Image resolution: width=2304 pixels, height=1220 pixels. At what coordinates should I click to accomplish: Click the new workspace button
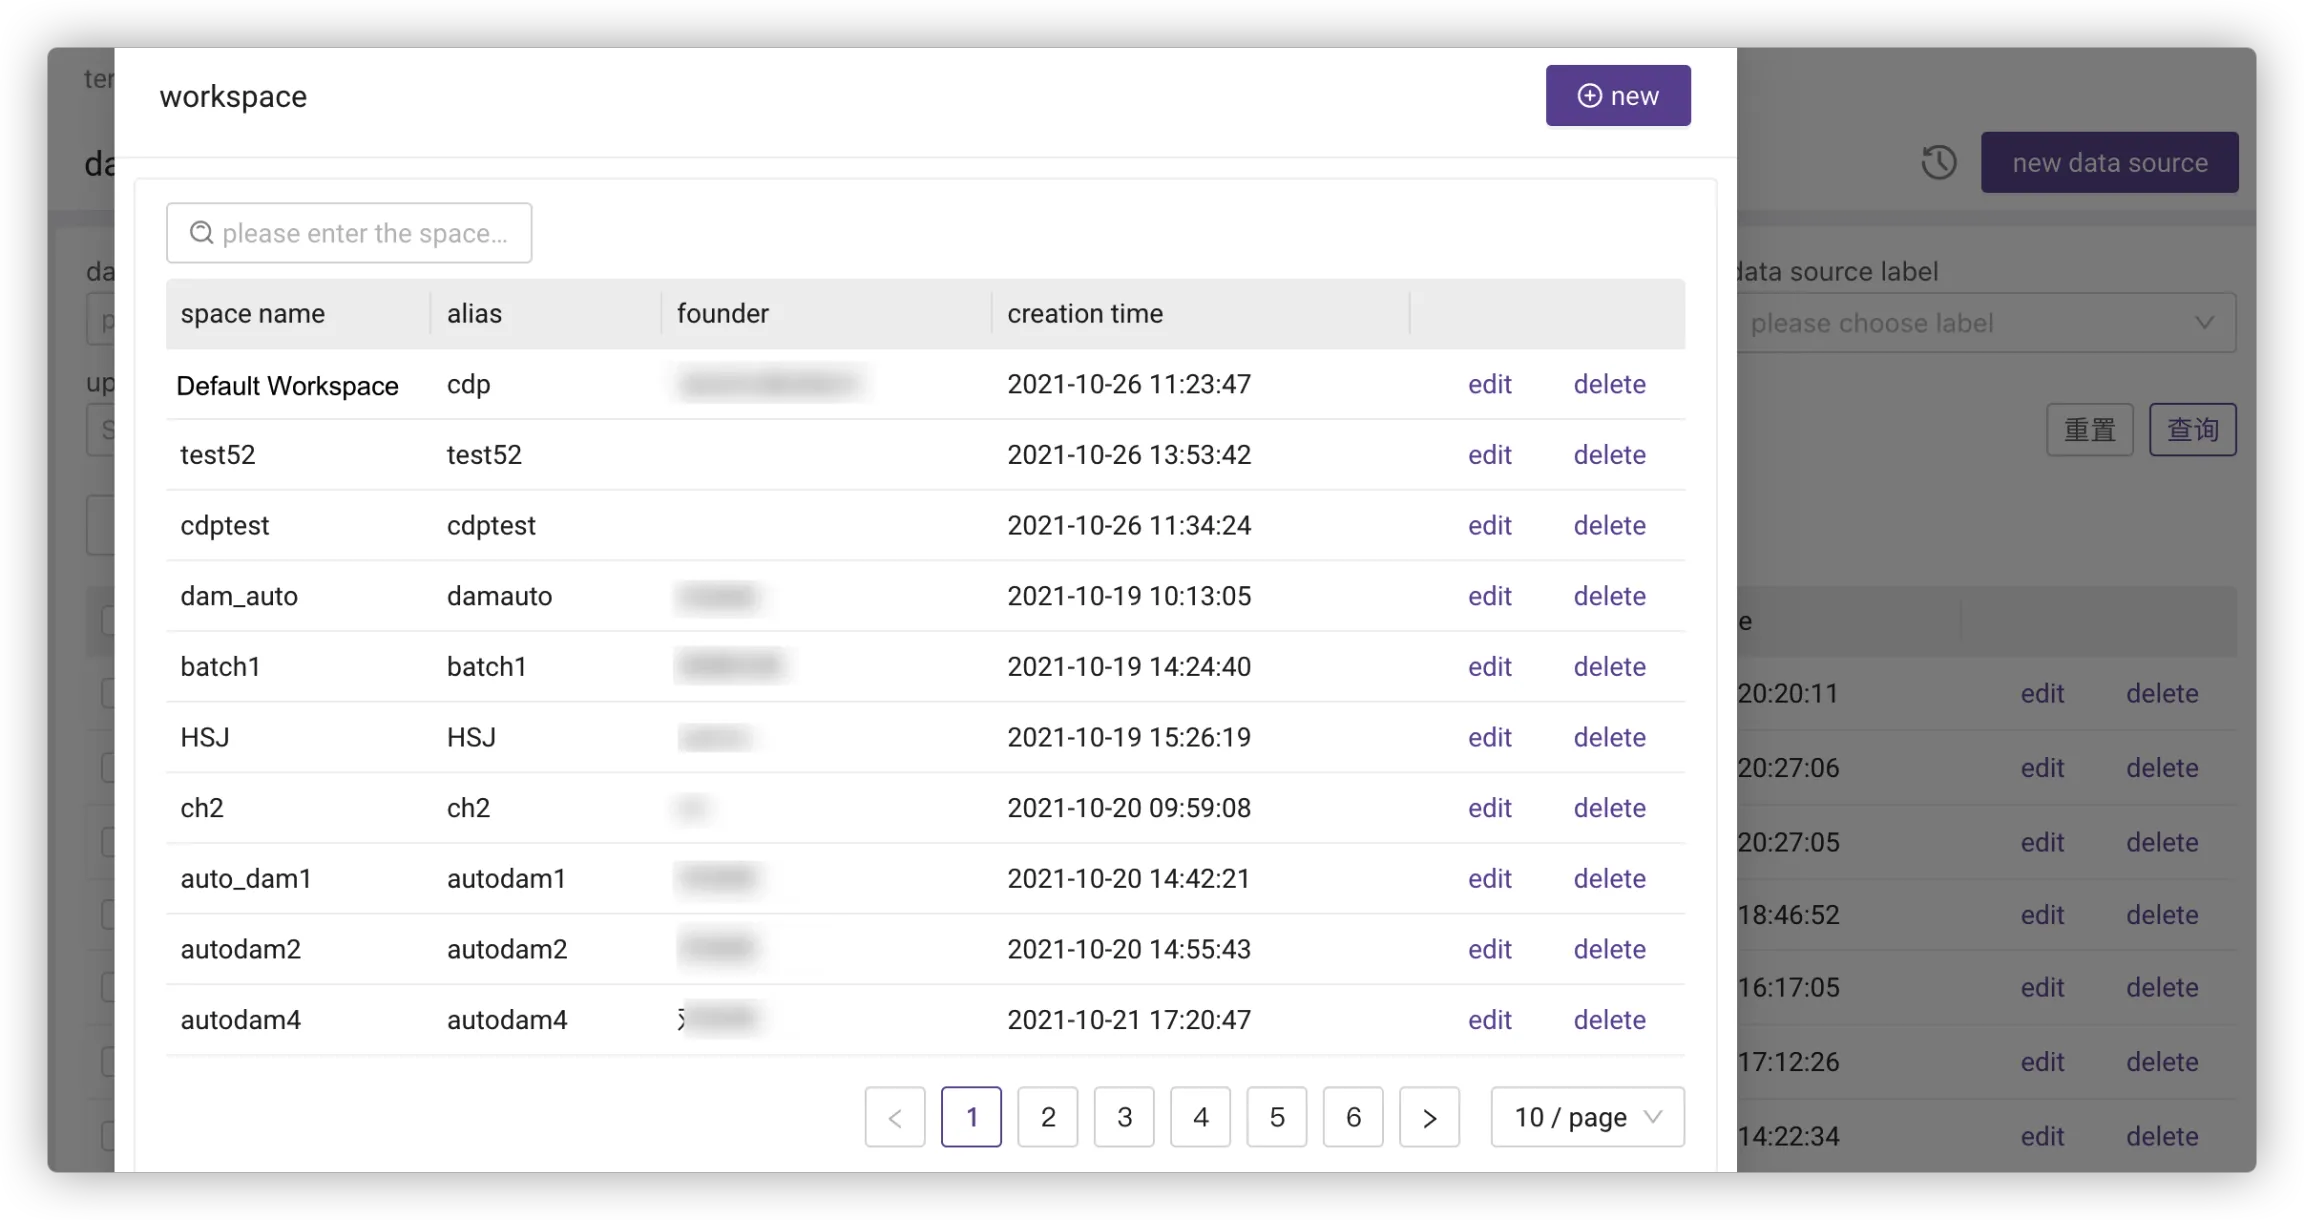(x=1617, y=96)
